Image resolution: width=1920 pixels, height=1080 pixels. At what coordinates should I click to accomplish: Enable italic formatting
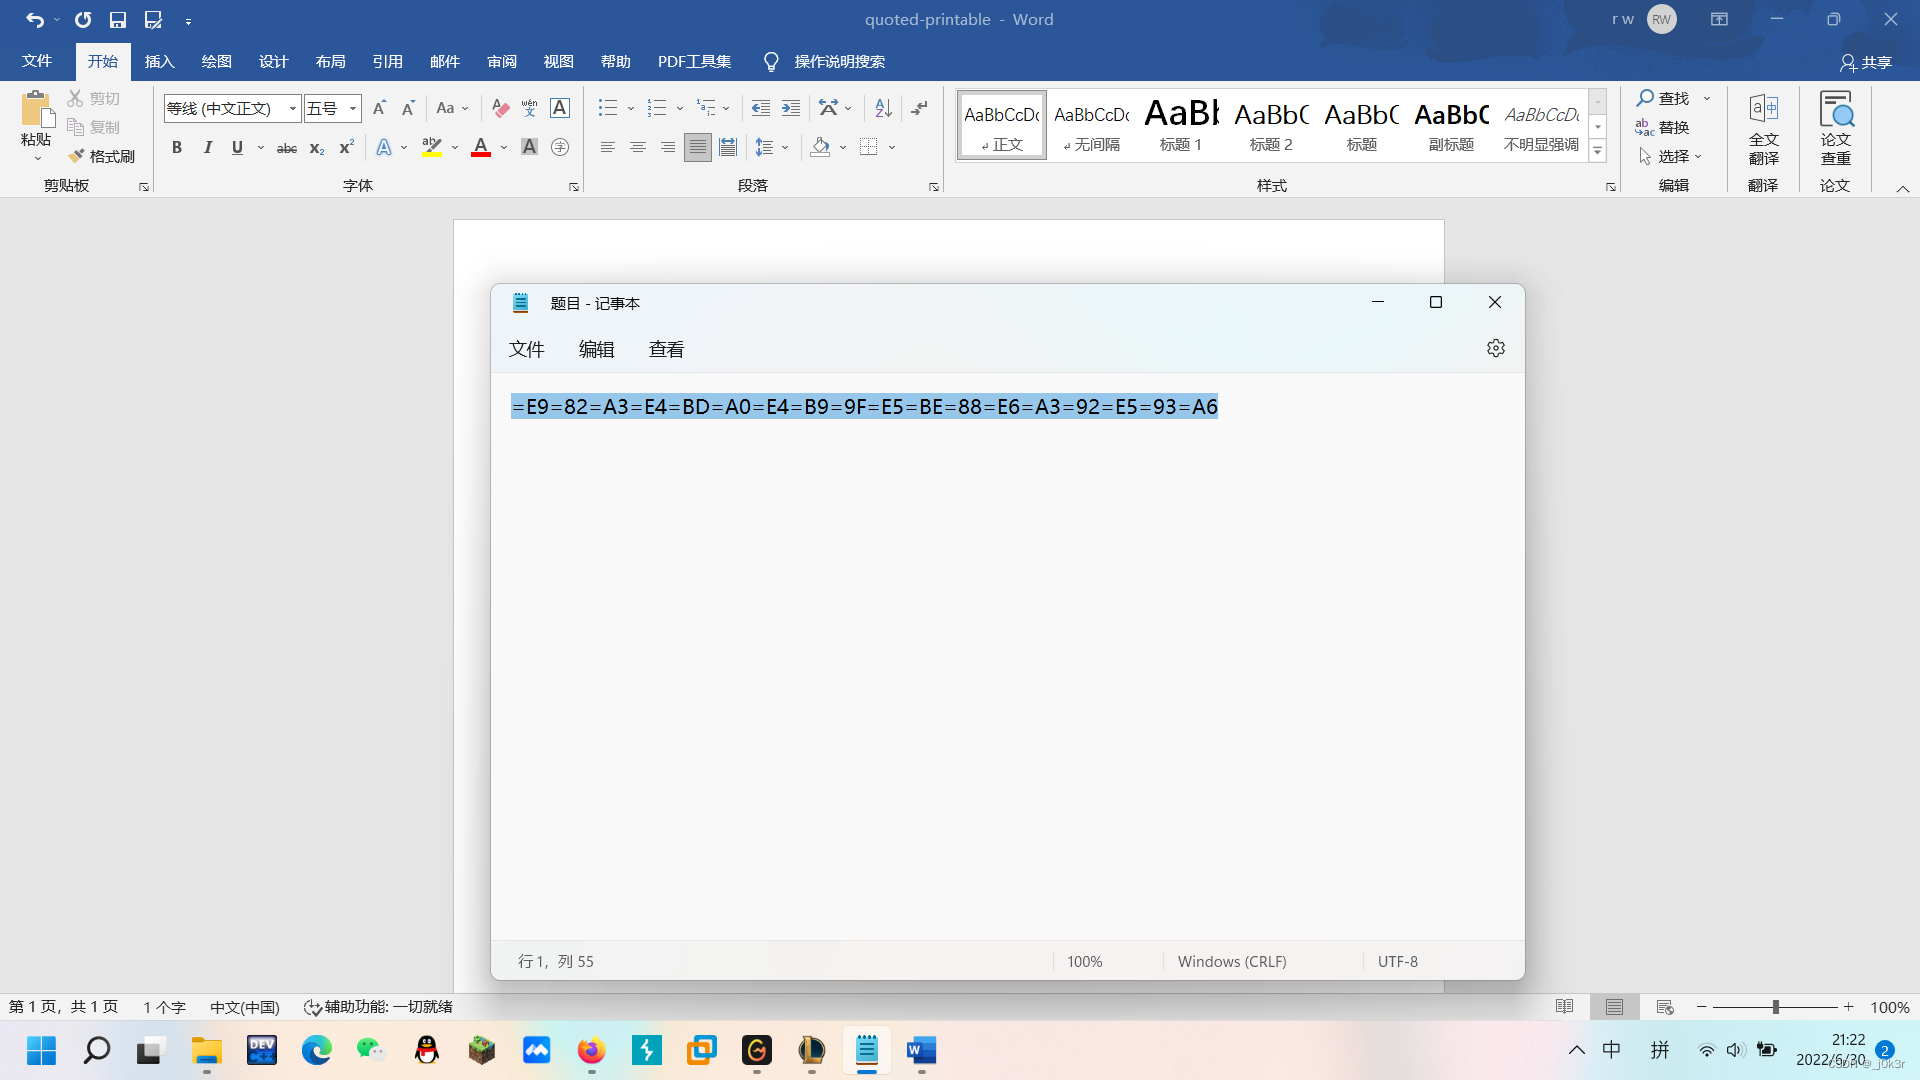pos(207,147)
